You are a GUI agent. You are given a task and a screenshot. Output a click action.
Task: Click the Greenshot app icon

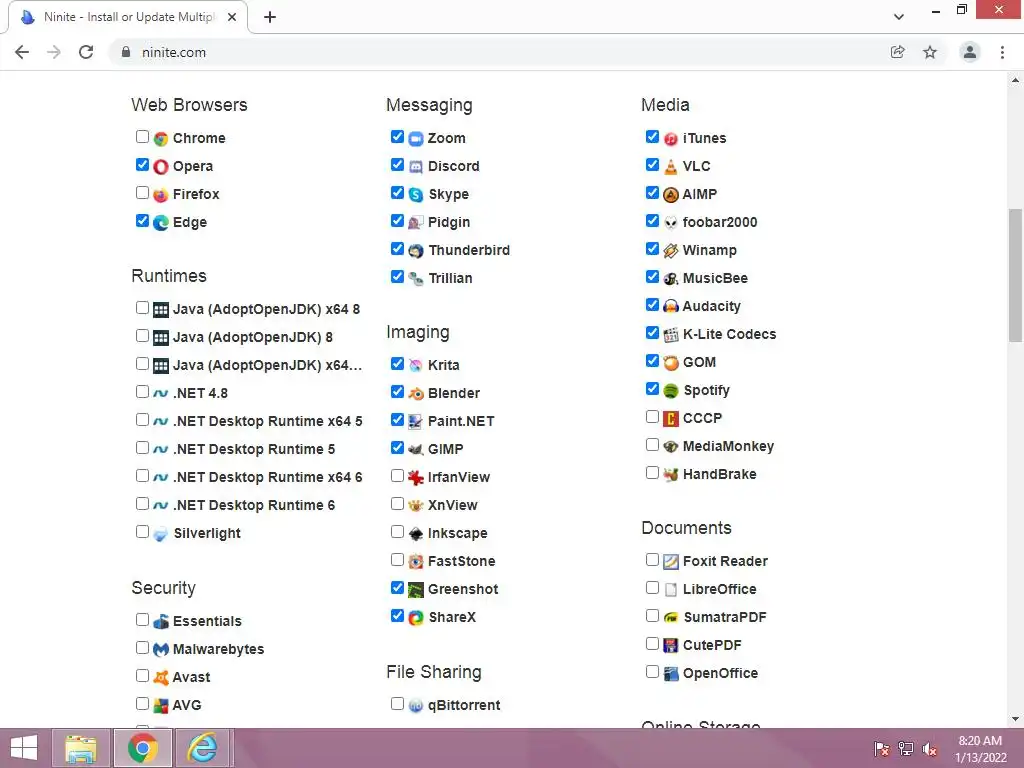click(x=416, y=590)
